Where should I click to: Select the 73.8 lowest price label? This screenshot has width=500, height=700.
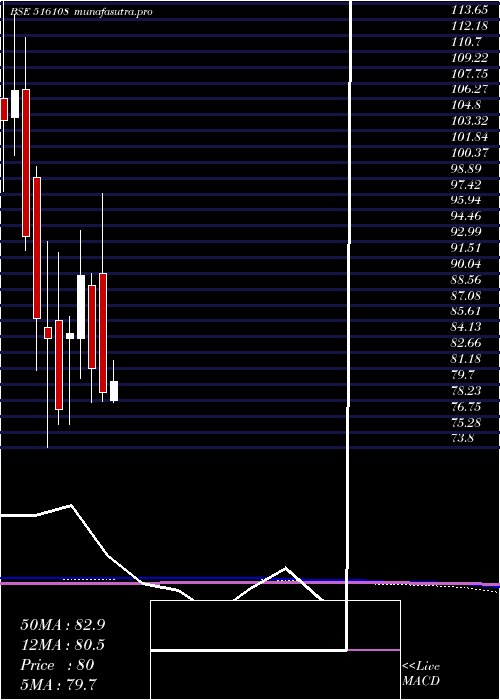click(x=462, y=438)
